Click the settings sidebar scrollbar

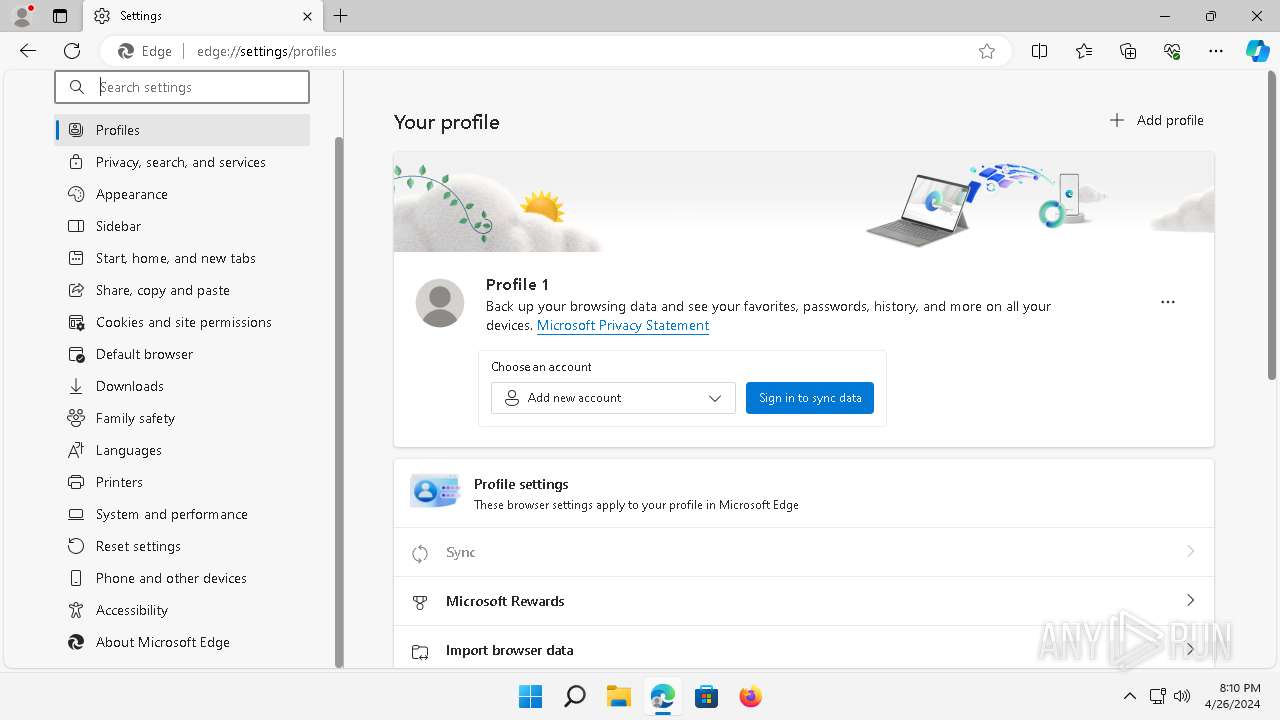pyautogui.click(x=339, y=400)
